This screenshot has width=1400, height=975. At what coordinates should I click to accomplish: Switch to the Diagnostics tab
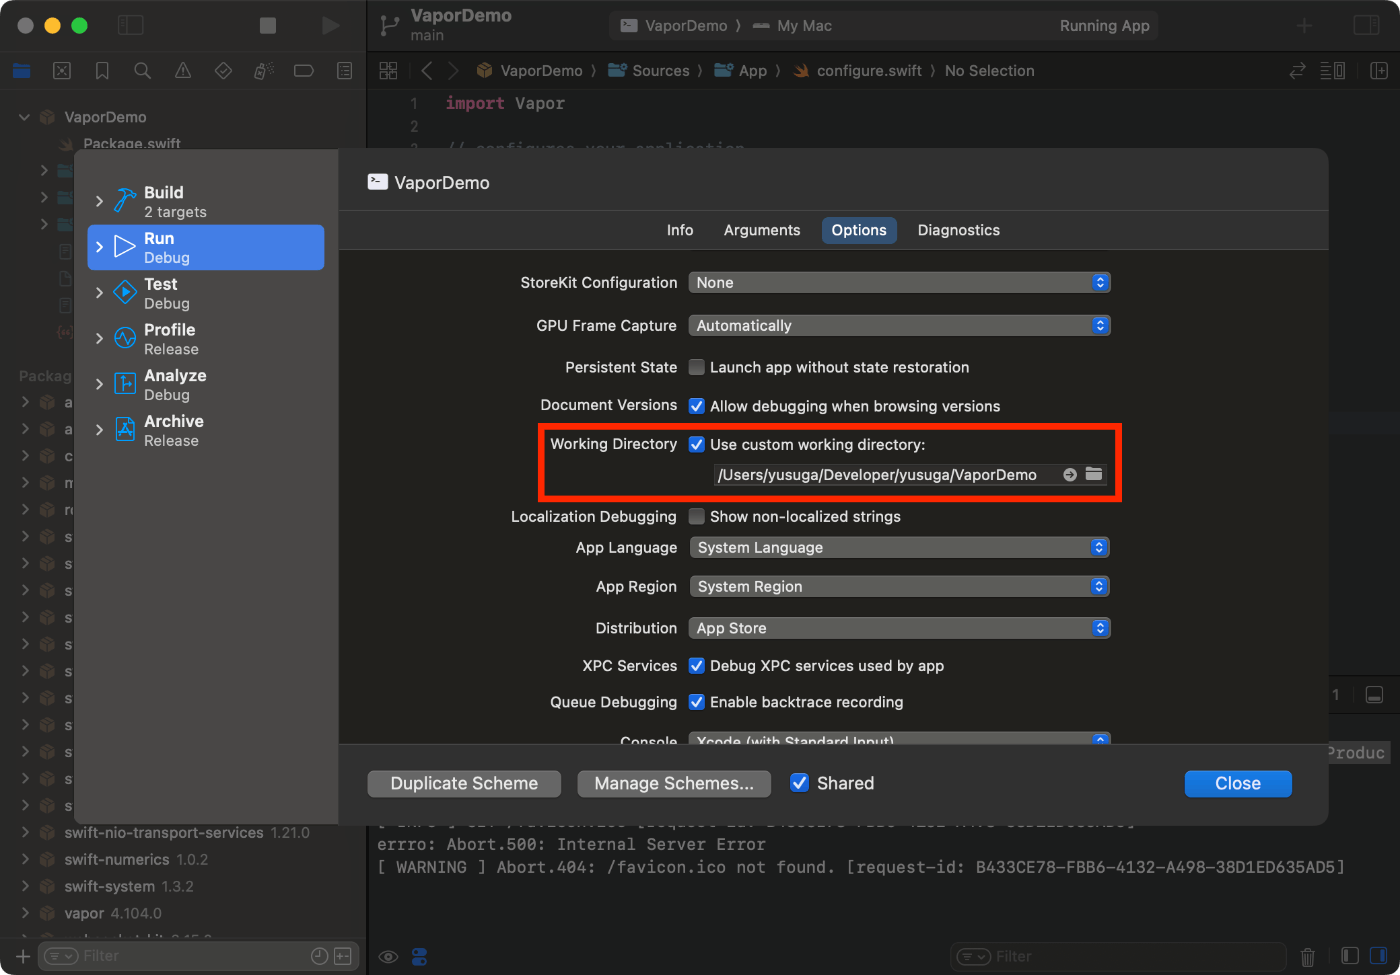click(x=959, y=230)
